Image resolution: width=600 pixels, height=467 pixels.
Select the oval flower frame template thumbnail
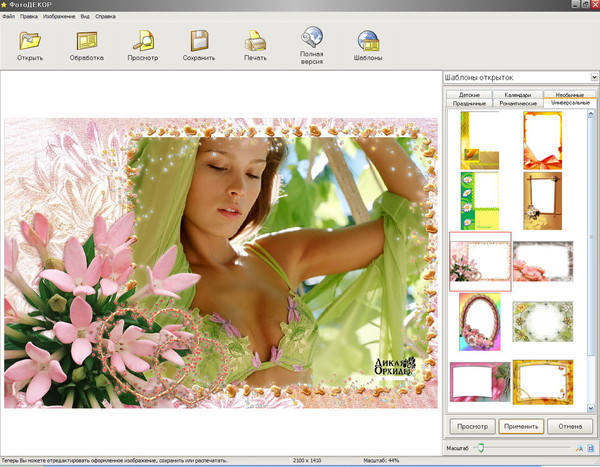[480, 321]
